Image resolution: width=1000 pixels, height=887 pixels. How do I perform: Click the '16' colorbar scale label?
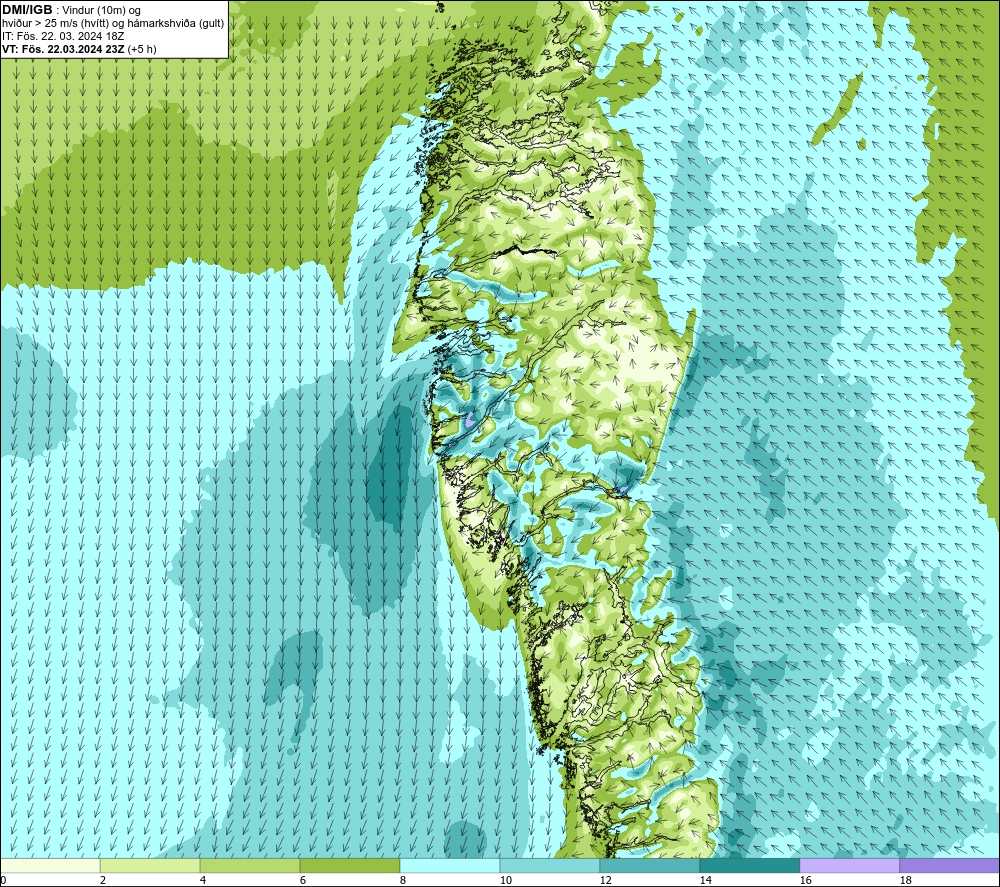click(x=805, y=881)
